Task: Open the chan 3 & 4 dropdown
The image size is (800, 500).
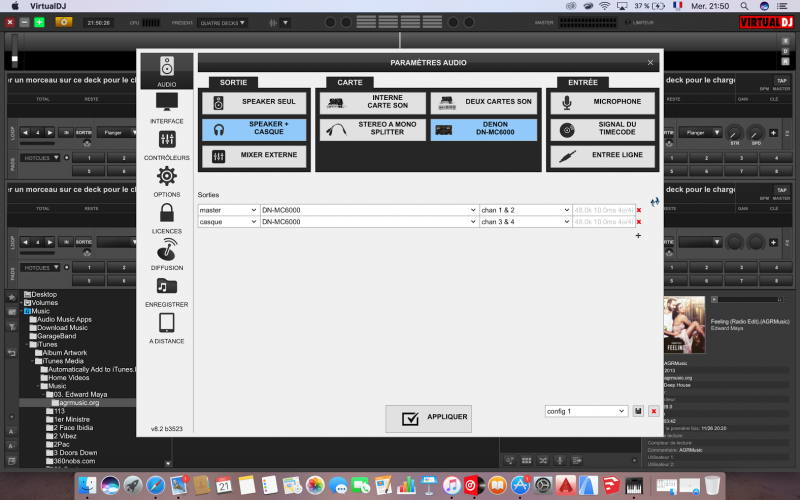Action: 526,221
